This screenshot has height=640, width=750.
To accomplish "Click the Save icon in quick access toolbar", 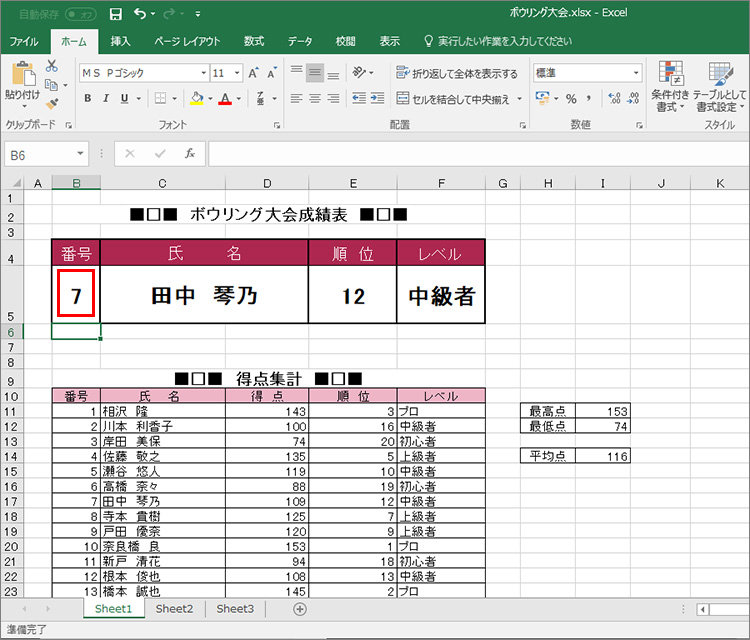I will (x=116, y=14).
